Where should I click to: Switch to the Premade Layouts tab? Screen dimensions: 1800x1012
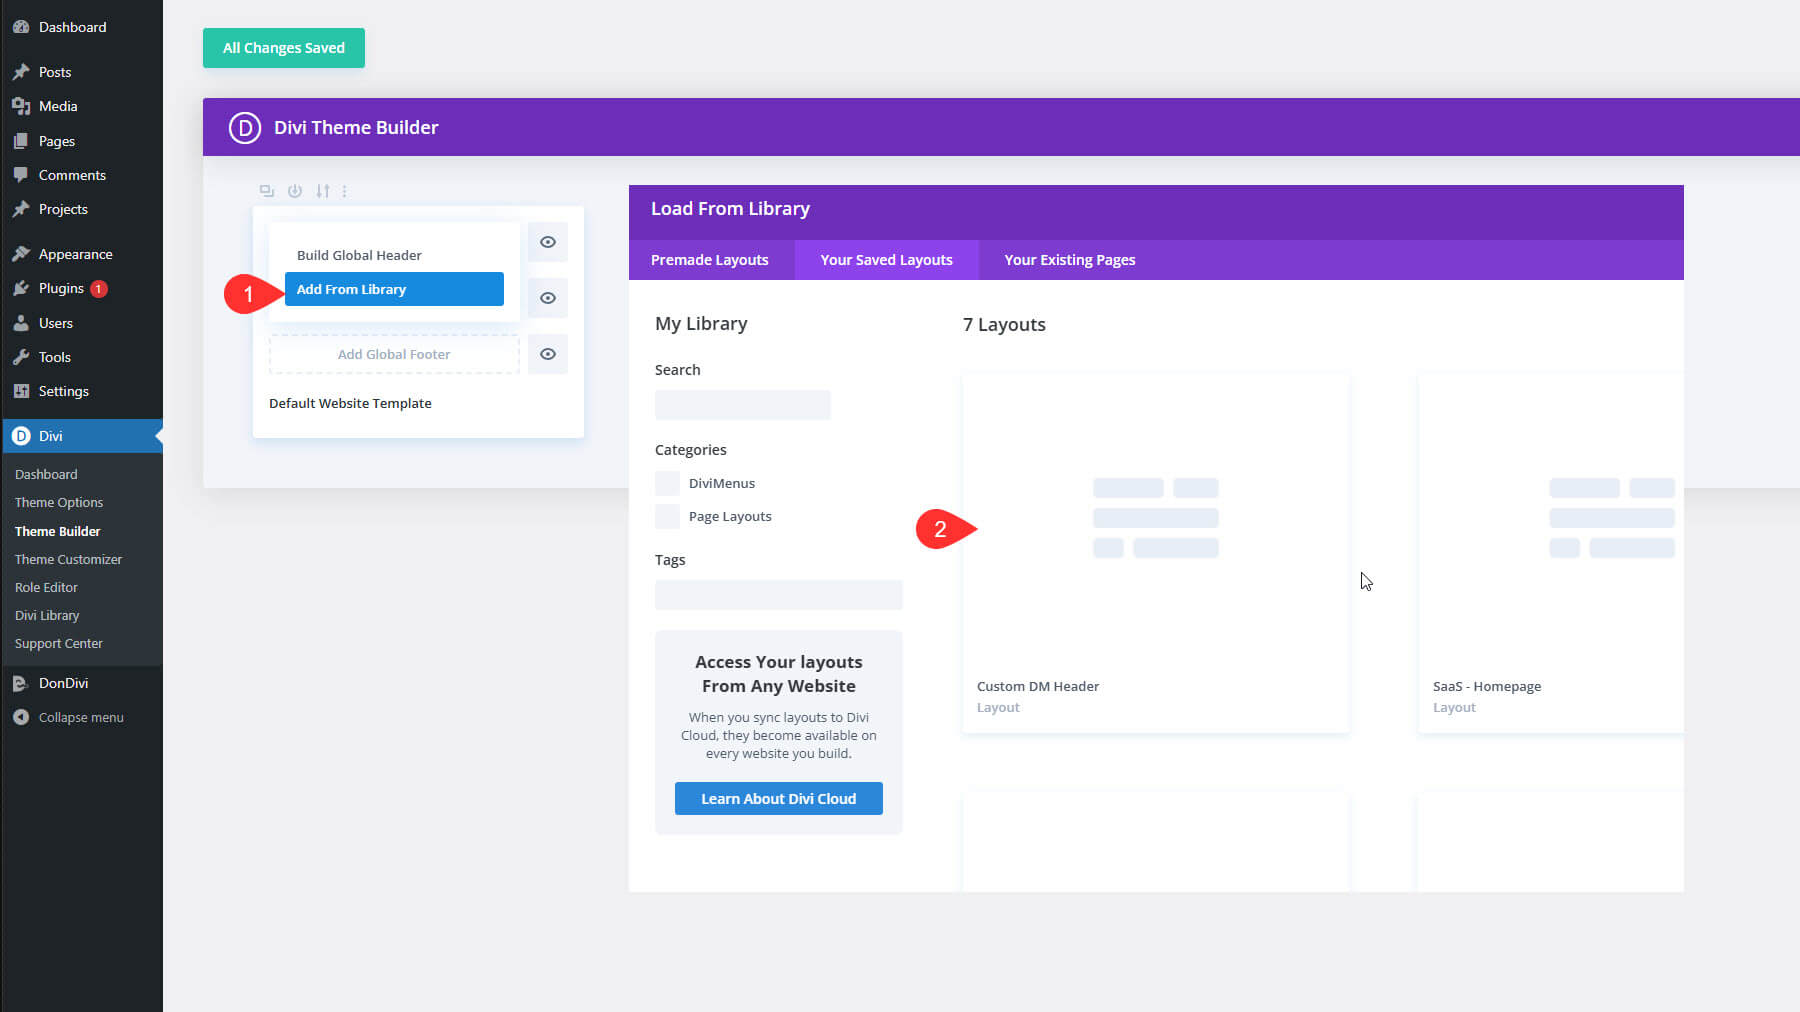tap(710, 260)
